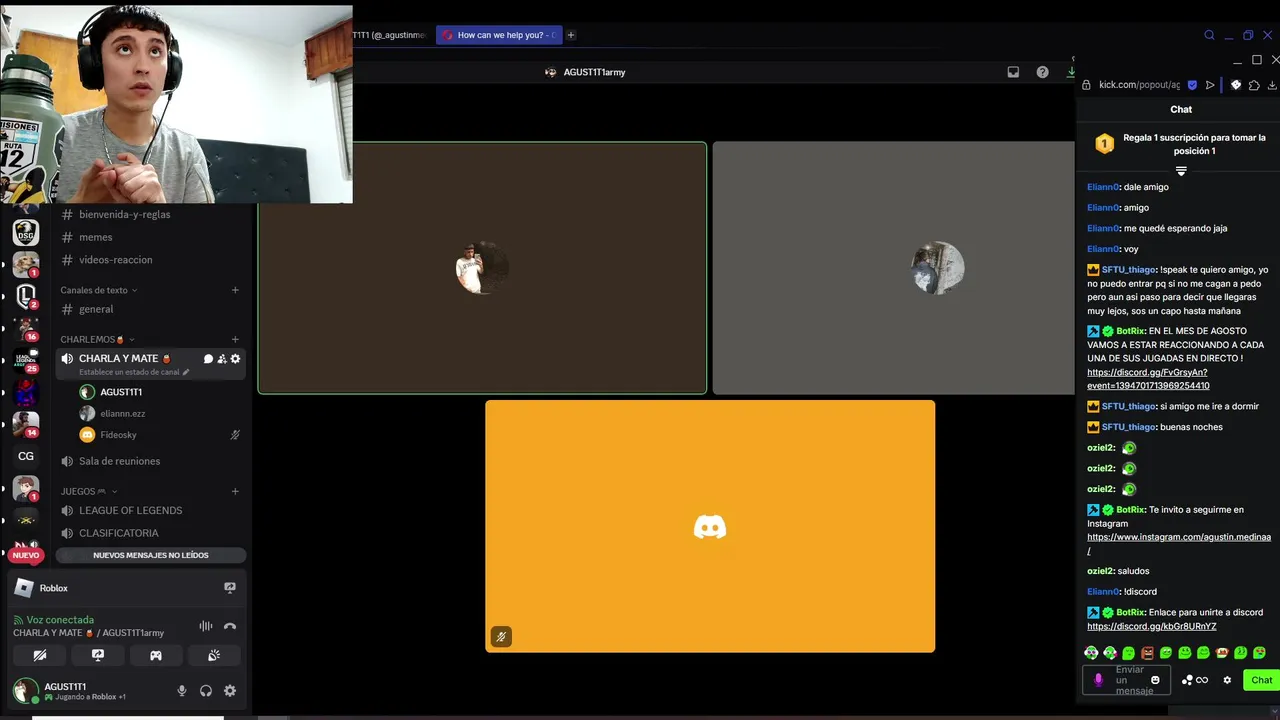Viewport: 1280px width, 720px height.
Task: Open browser downloads in Kick window
Action: point(1272,85)
